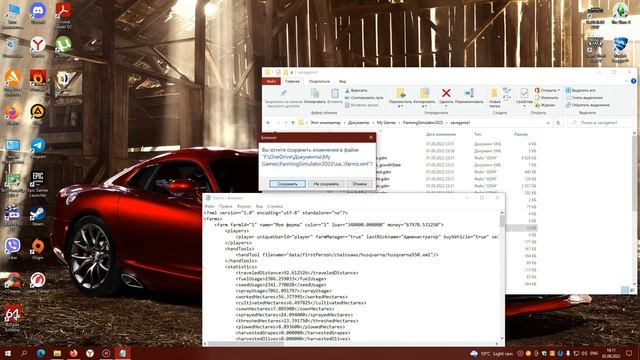This screenshot has width=640, height=360.
Task: Click Копировать в folder icon
Action: click(x=424, y=93)
